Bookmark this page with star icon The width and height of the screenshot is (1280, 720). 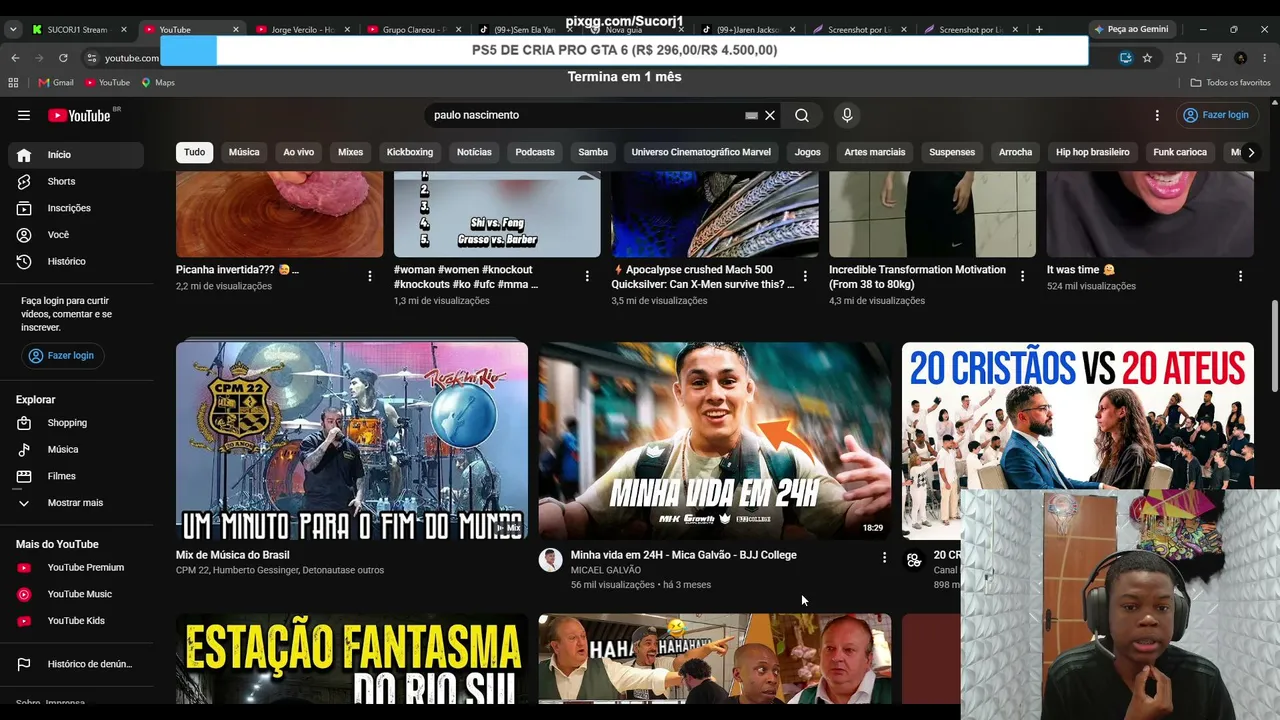(x=1147, y=58)
